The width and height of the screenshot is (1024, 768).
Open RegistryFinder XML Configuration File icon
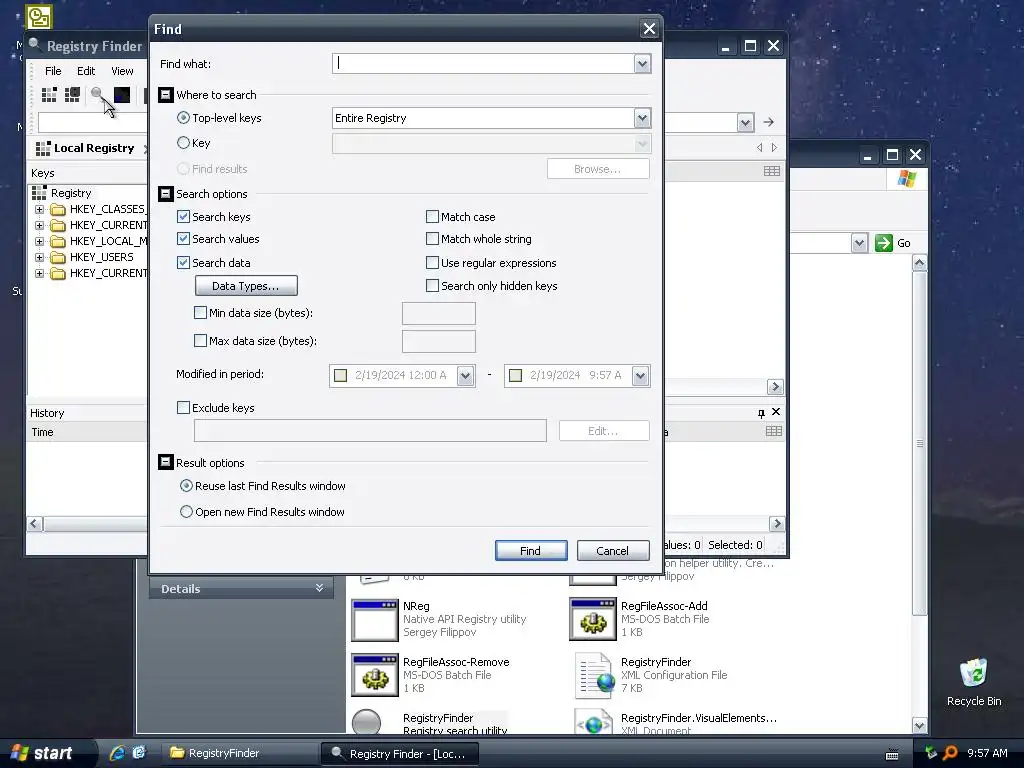[594, 675]
